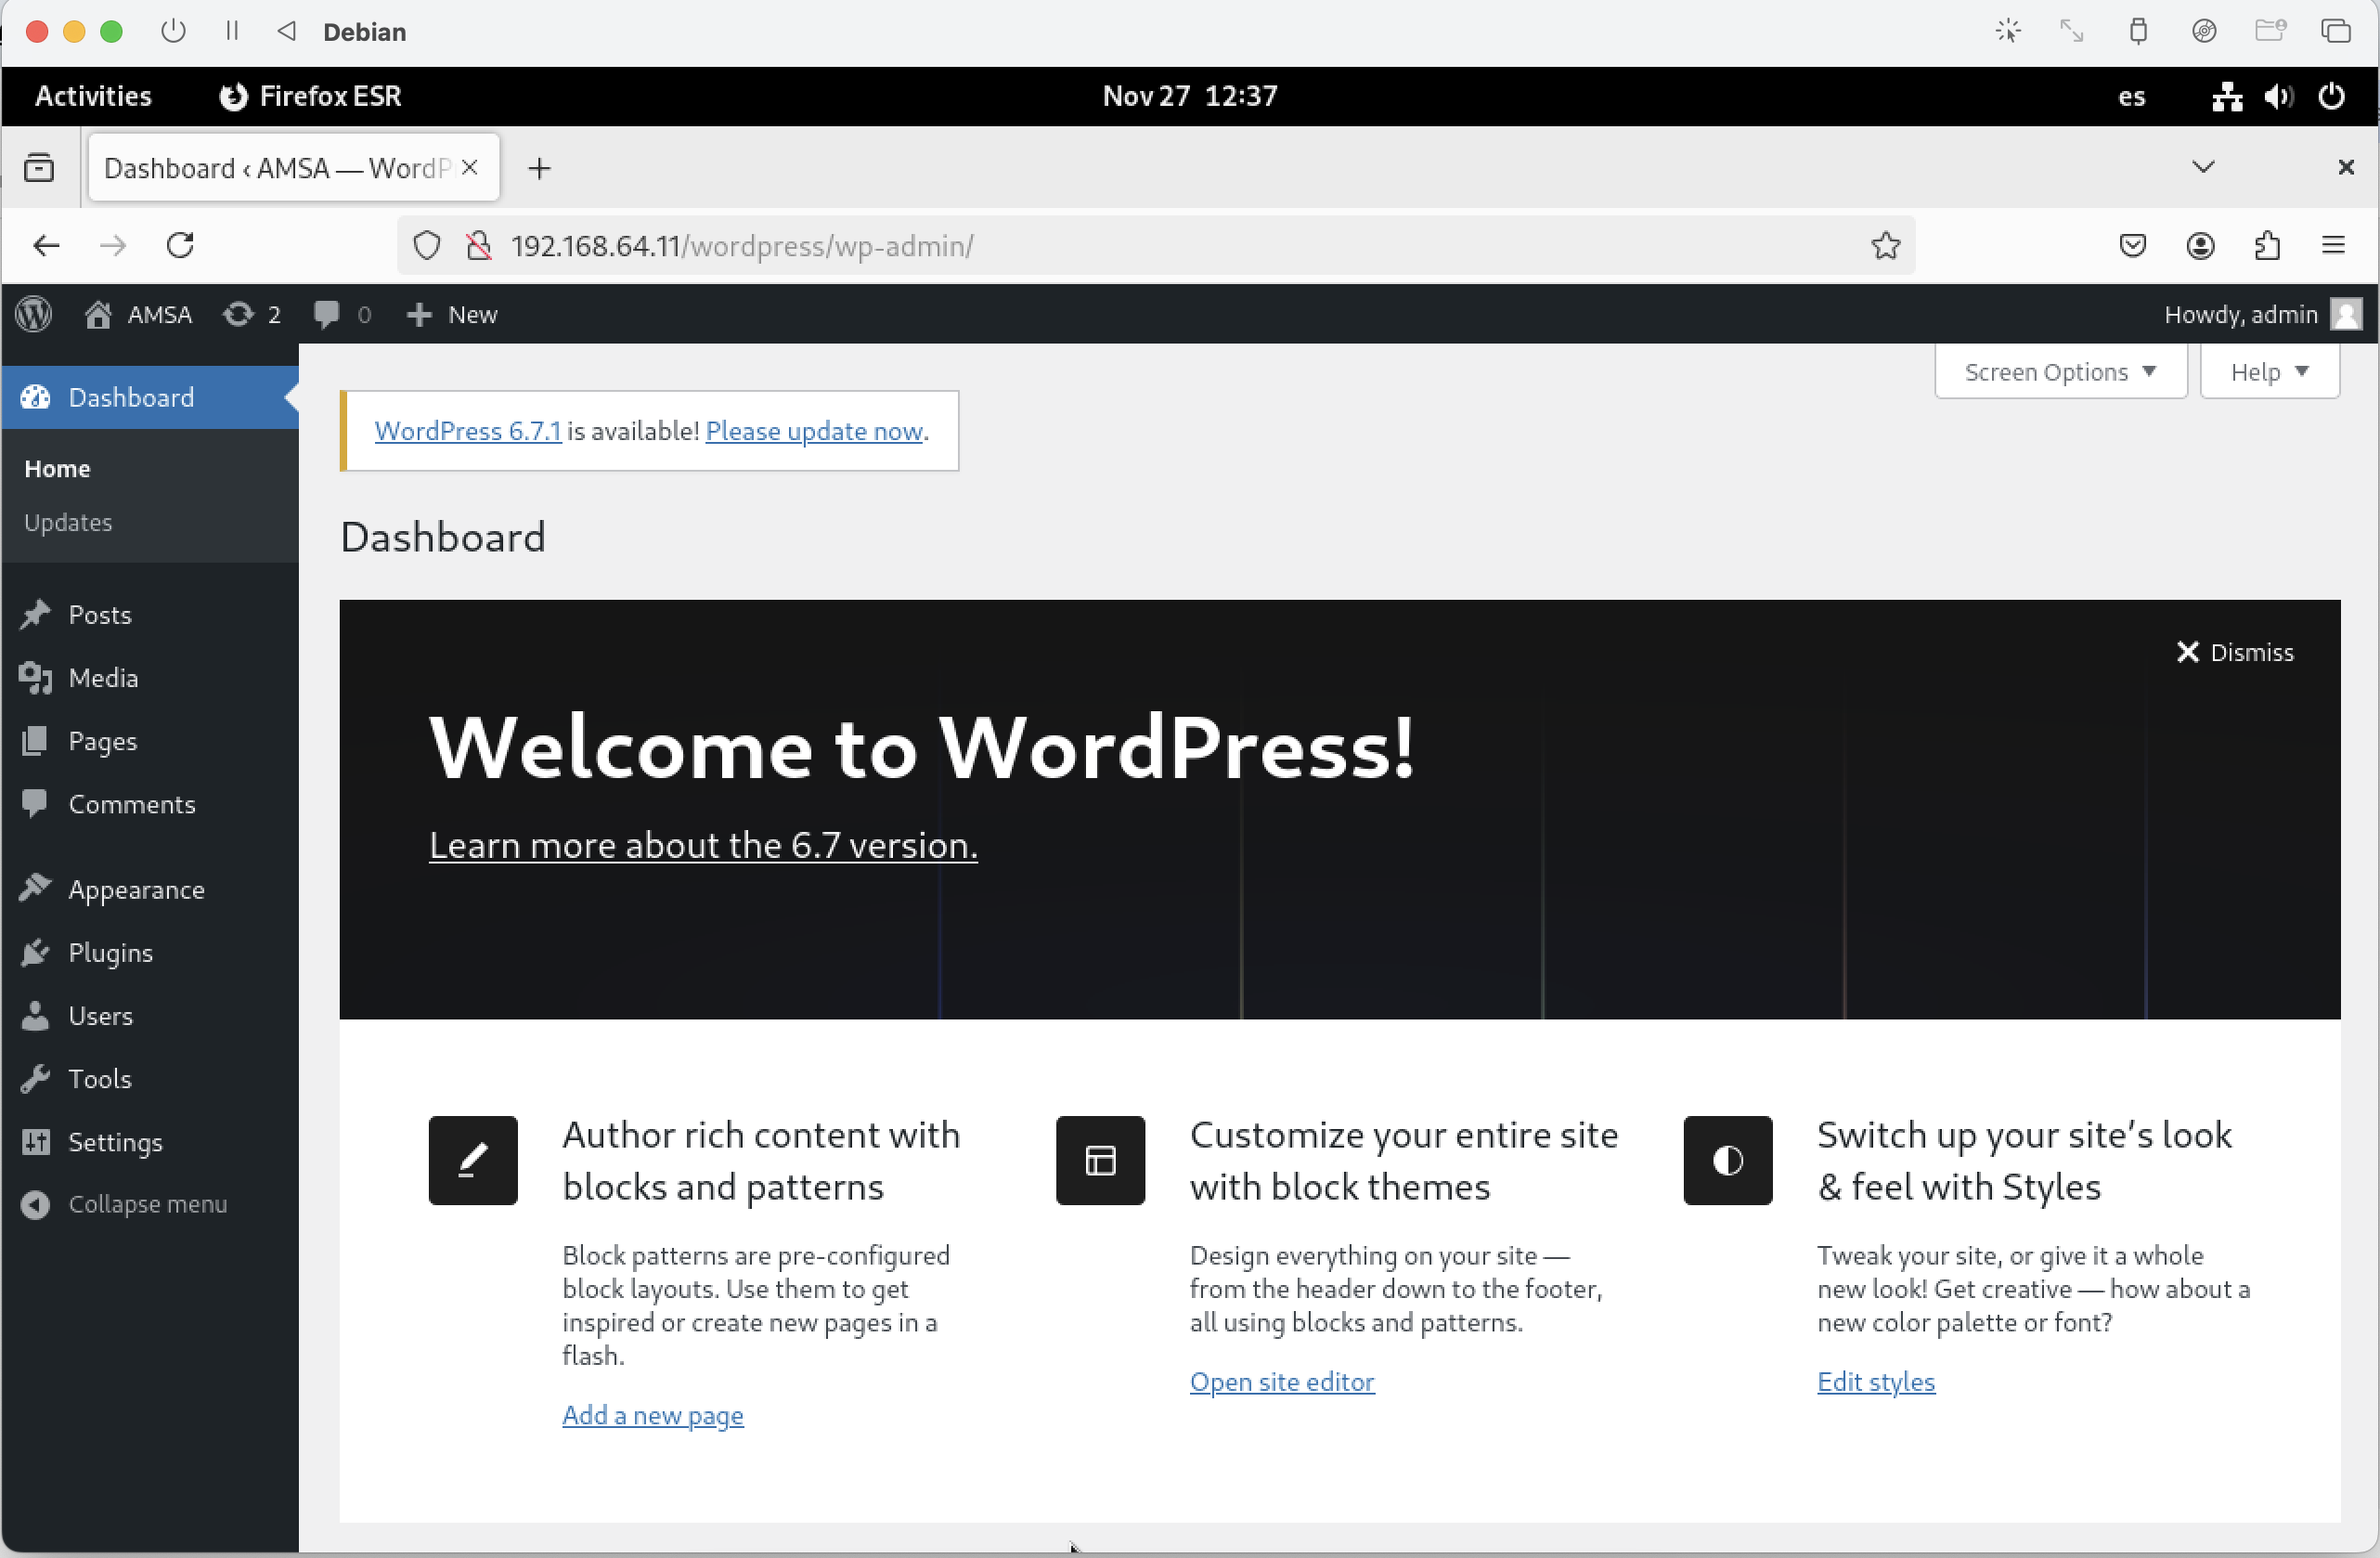Click the layout icon for block themes

point(1100,1160)
